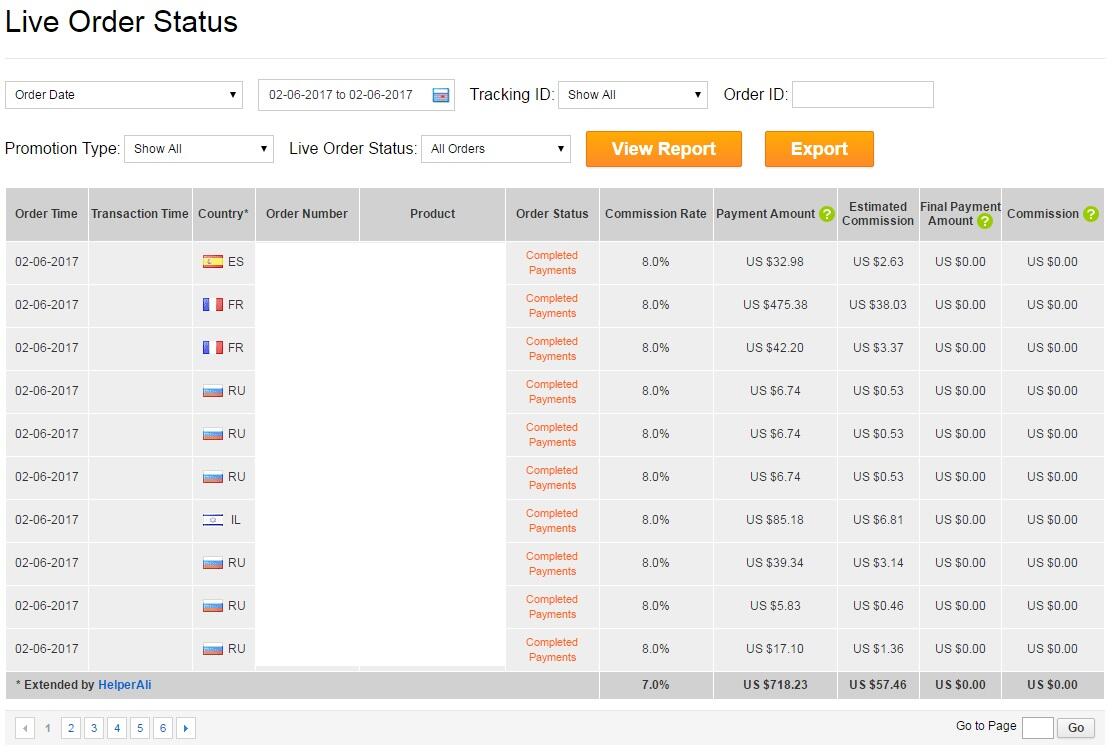
Task: Go to page 2 of results
Action: 71,729
